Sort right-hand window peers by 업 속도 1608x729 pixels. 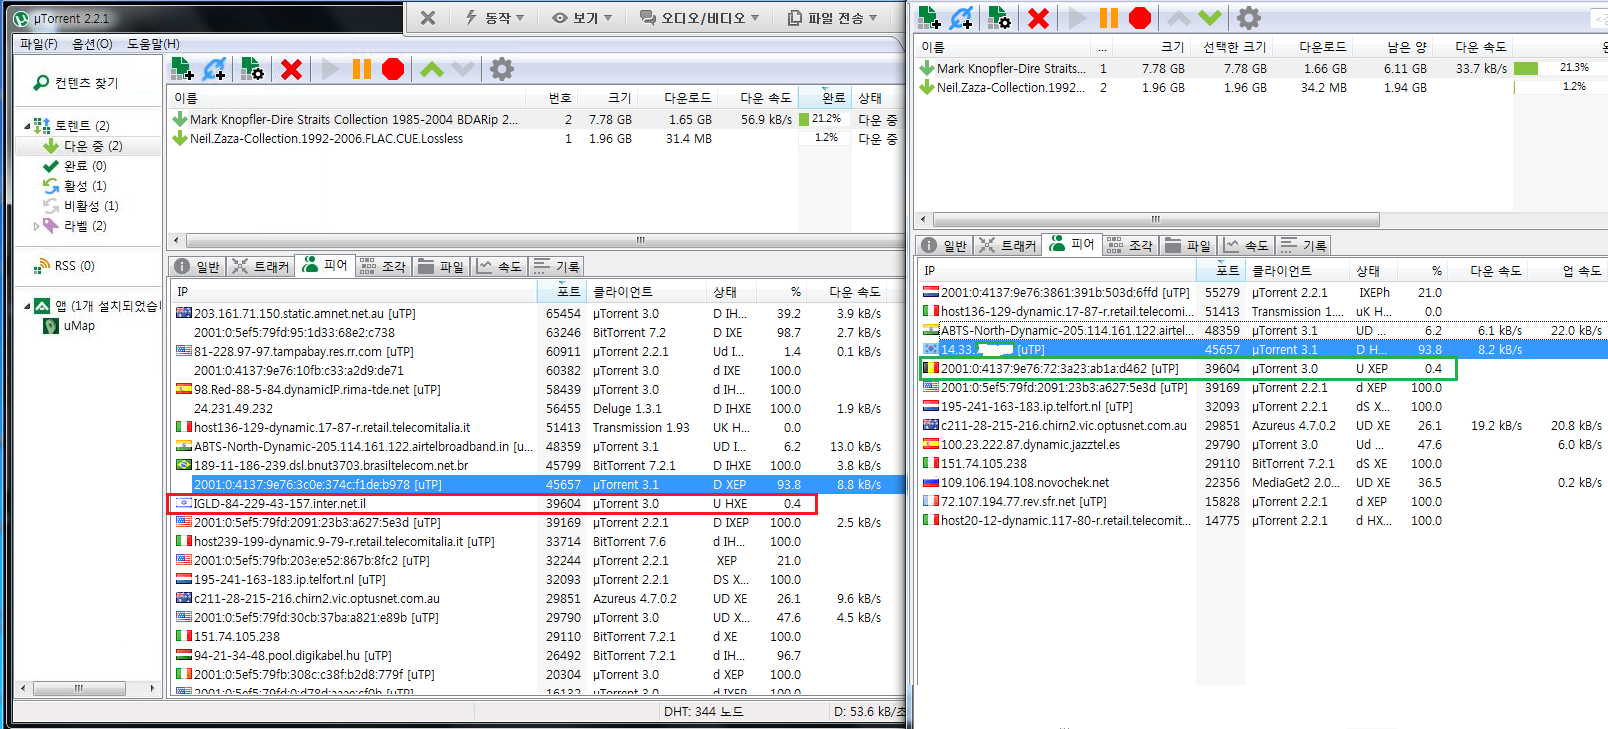tap(1572, 271)
